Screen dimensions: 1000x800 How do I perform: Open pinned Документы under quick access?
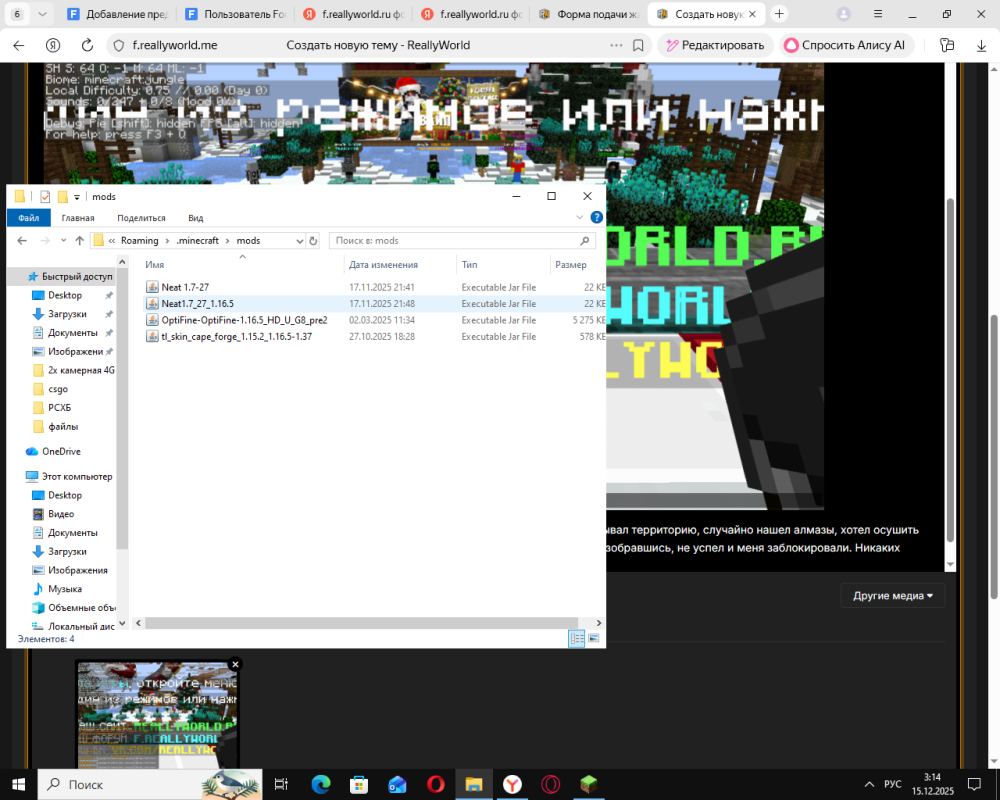pos(72,332)
